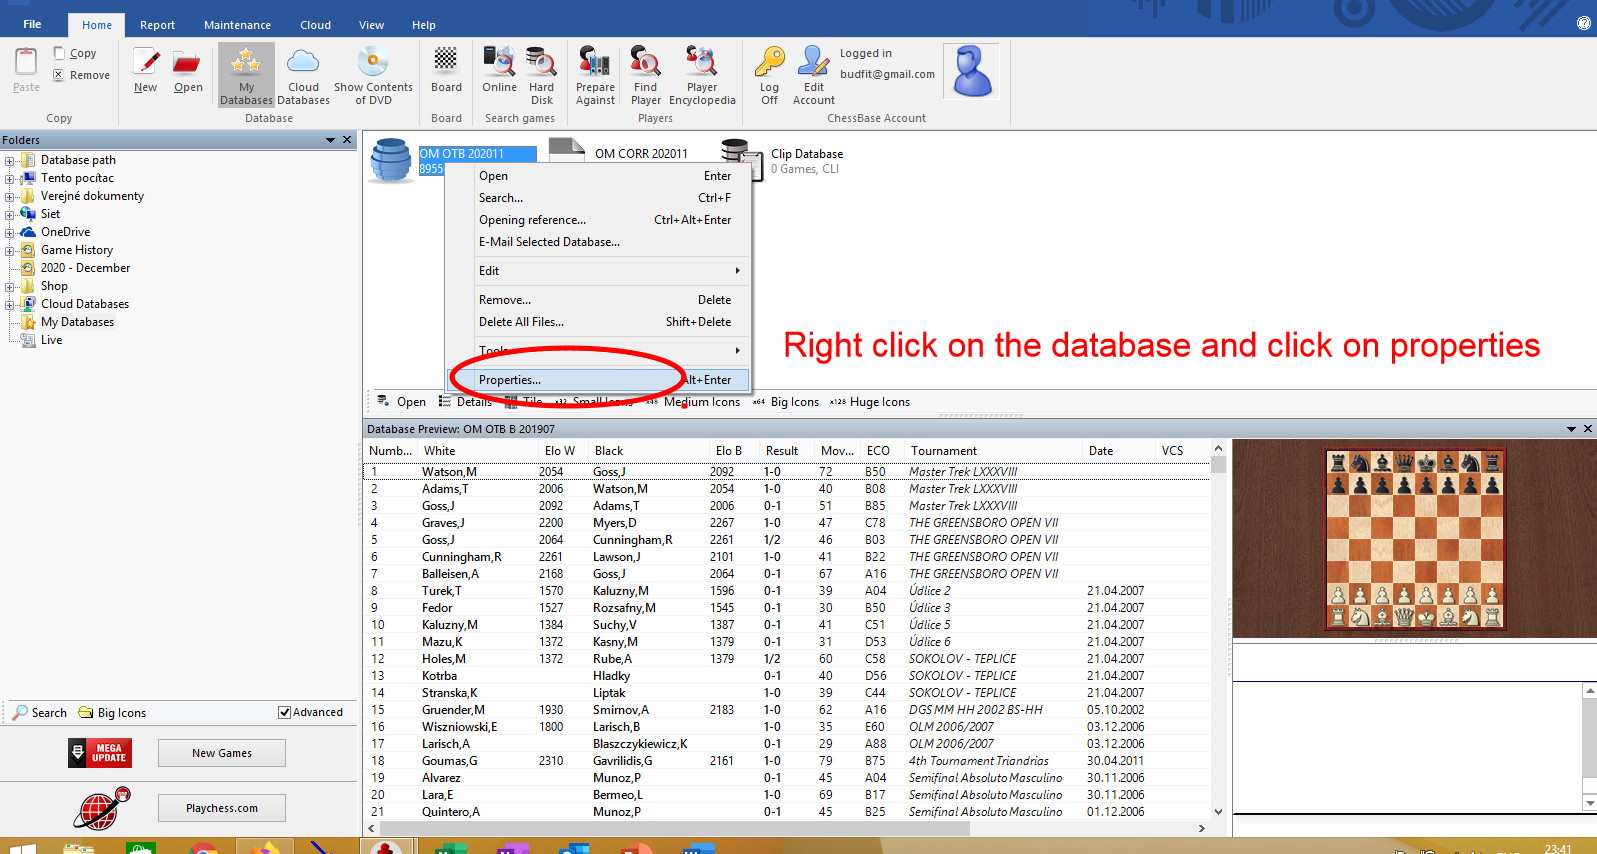The width and height of the screenshot is (1597, 854).
Task: Switch to Medium Icons view
Action: pos(694,402)
